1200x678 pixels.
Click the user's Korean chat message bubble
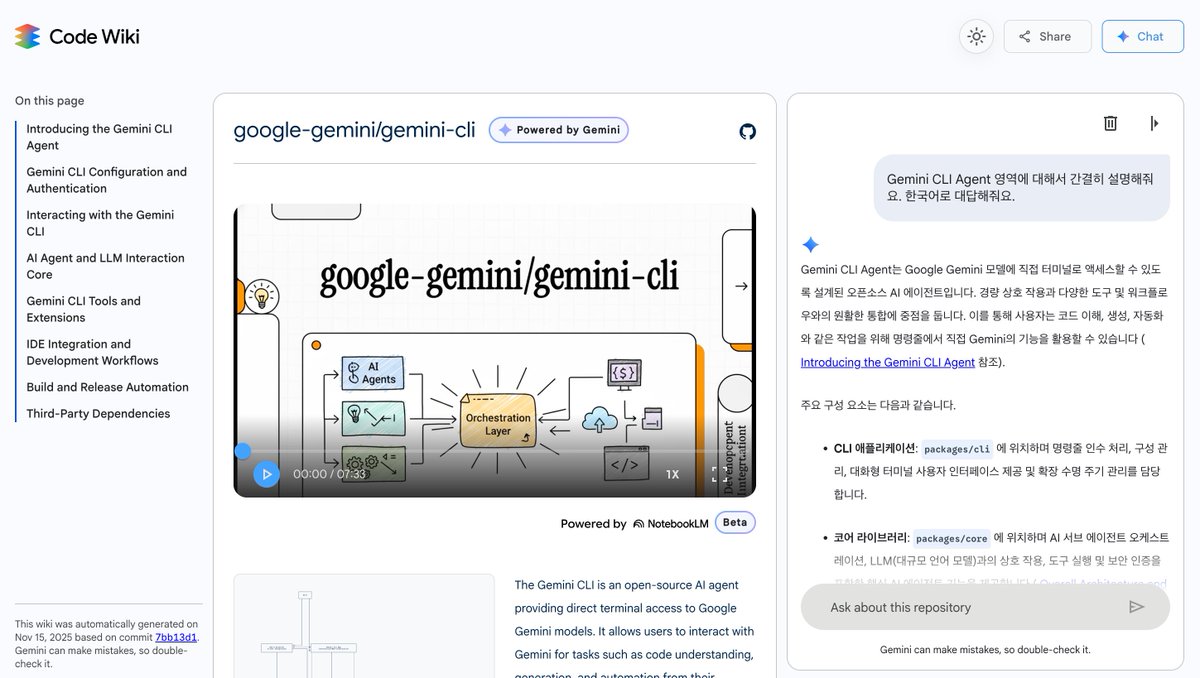click(x=1021, y=187)
